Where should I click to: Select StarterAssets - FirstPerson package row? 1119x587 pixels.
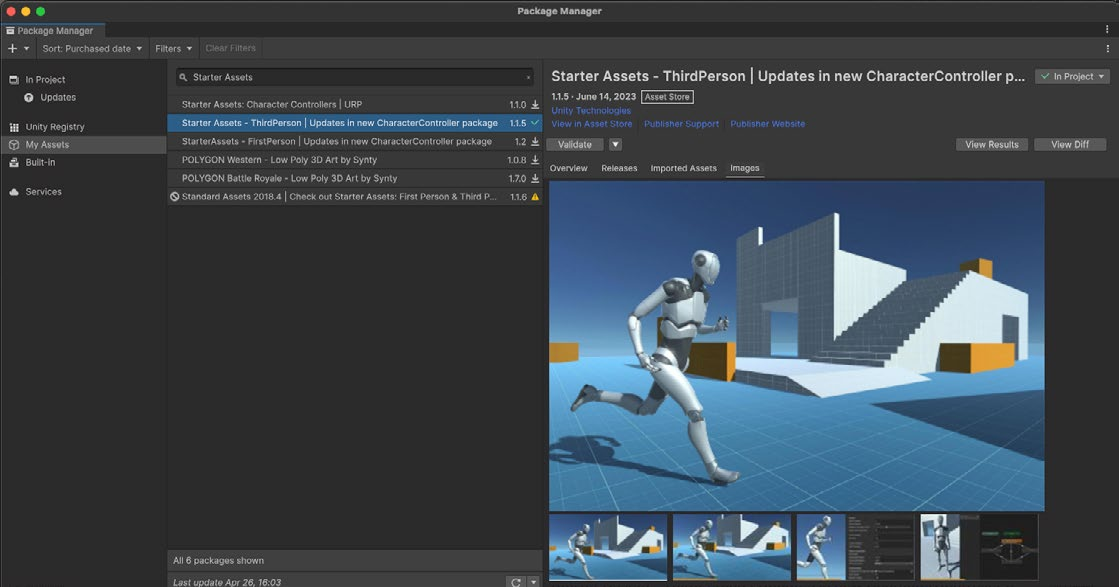tap(355, 141)
